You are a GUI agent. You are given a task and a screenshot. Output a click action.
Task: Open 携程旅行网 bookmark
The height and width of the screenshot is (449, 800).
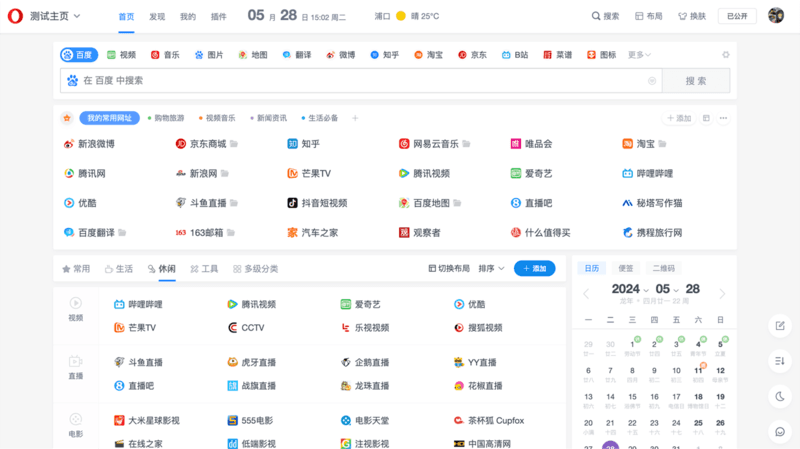click(x=653, y=233)
